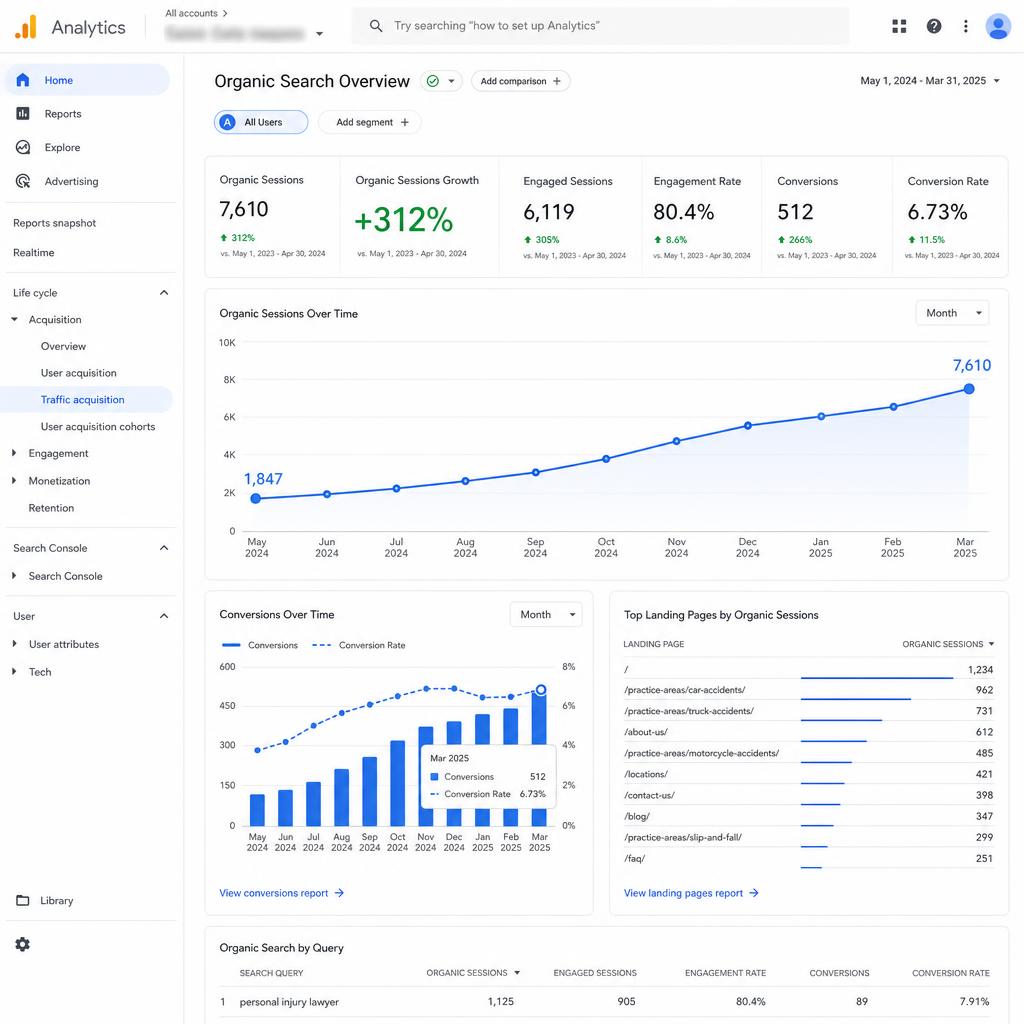The width and height of the screenshot is (1024, 1024).
Task: Open Reports snapshot
Action: 54,223
